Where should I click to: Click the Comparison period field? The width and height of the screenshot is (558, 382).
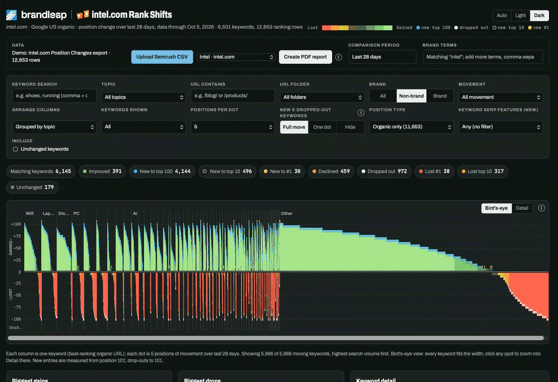pyautogui.click(x=382, y=57)
